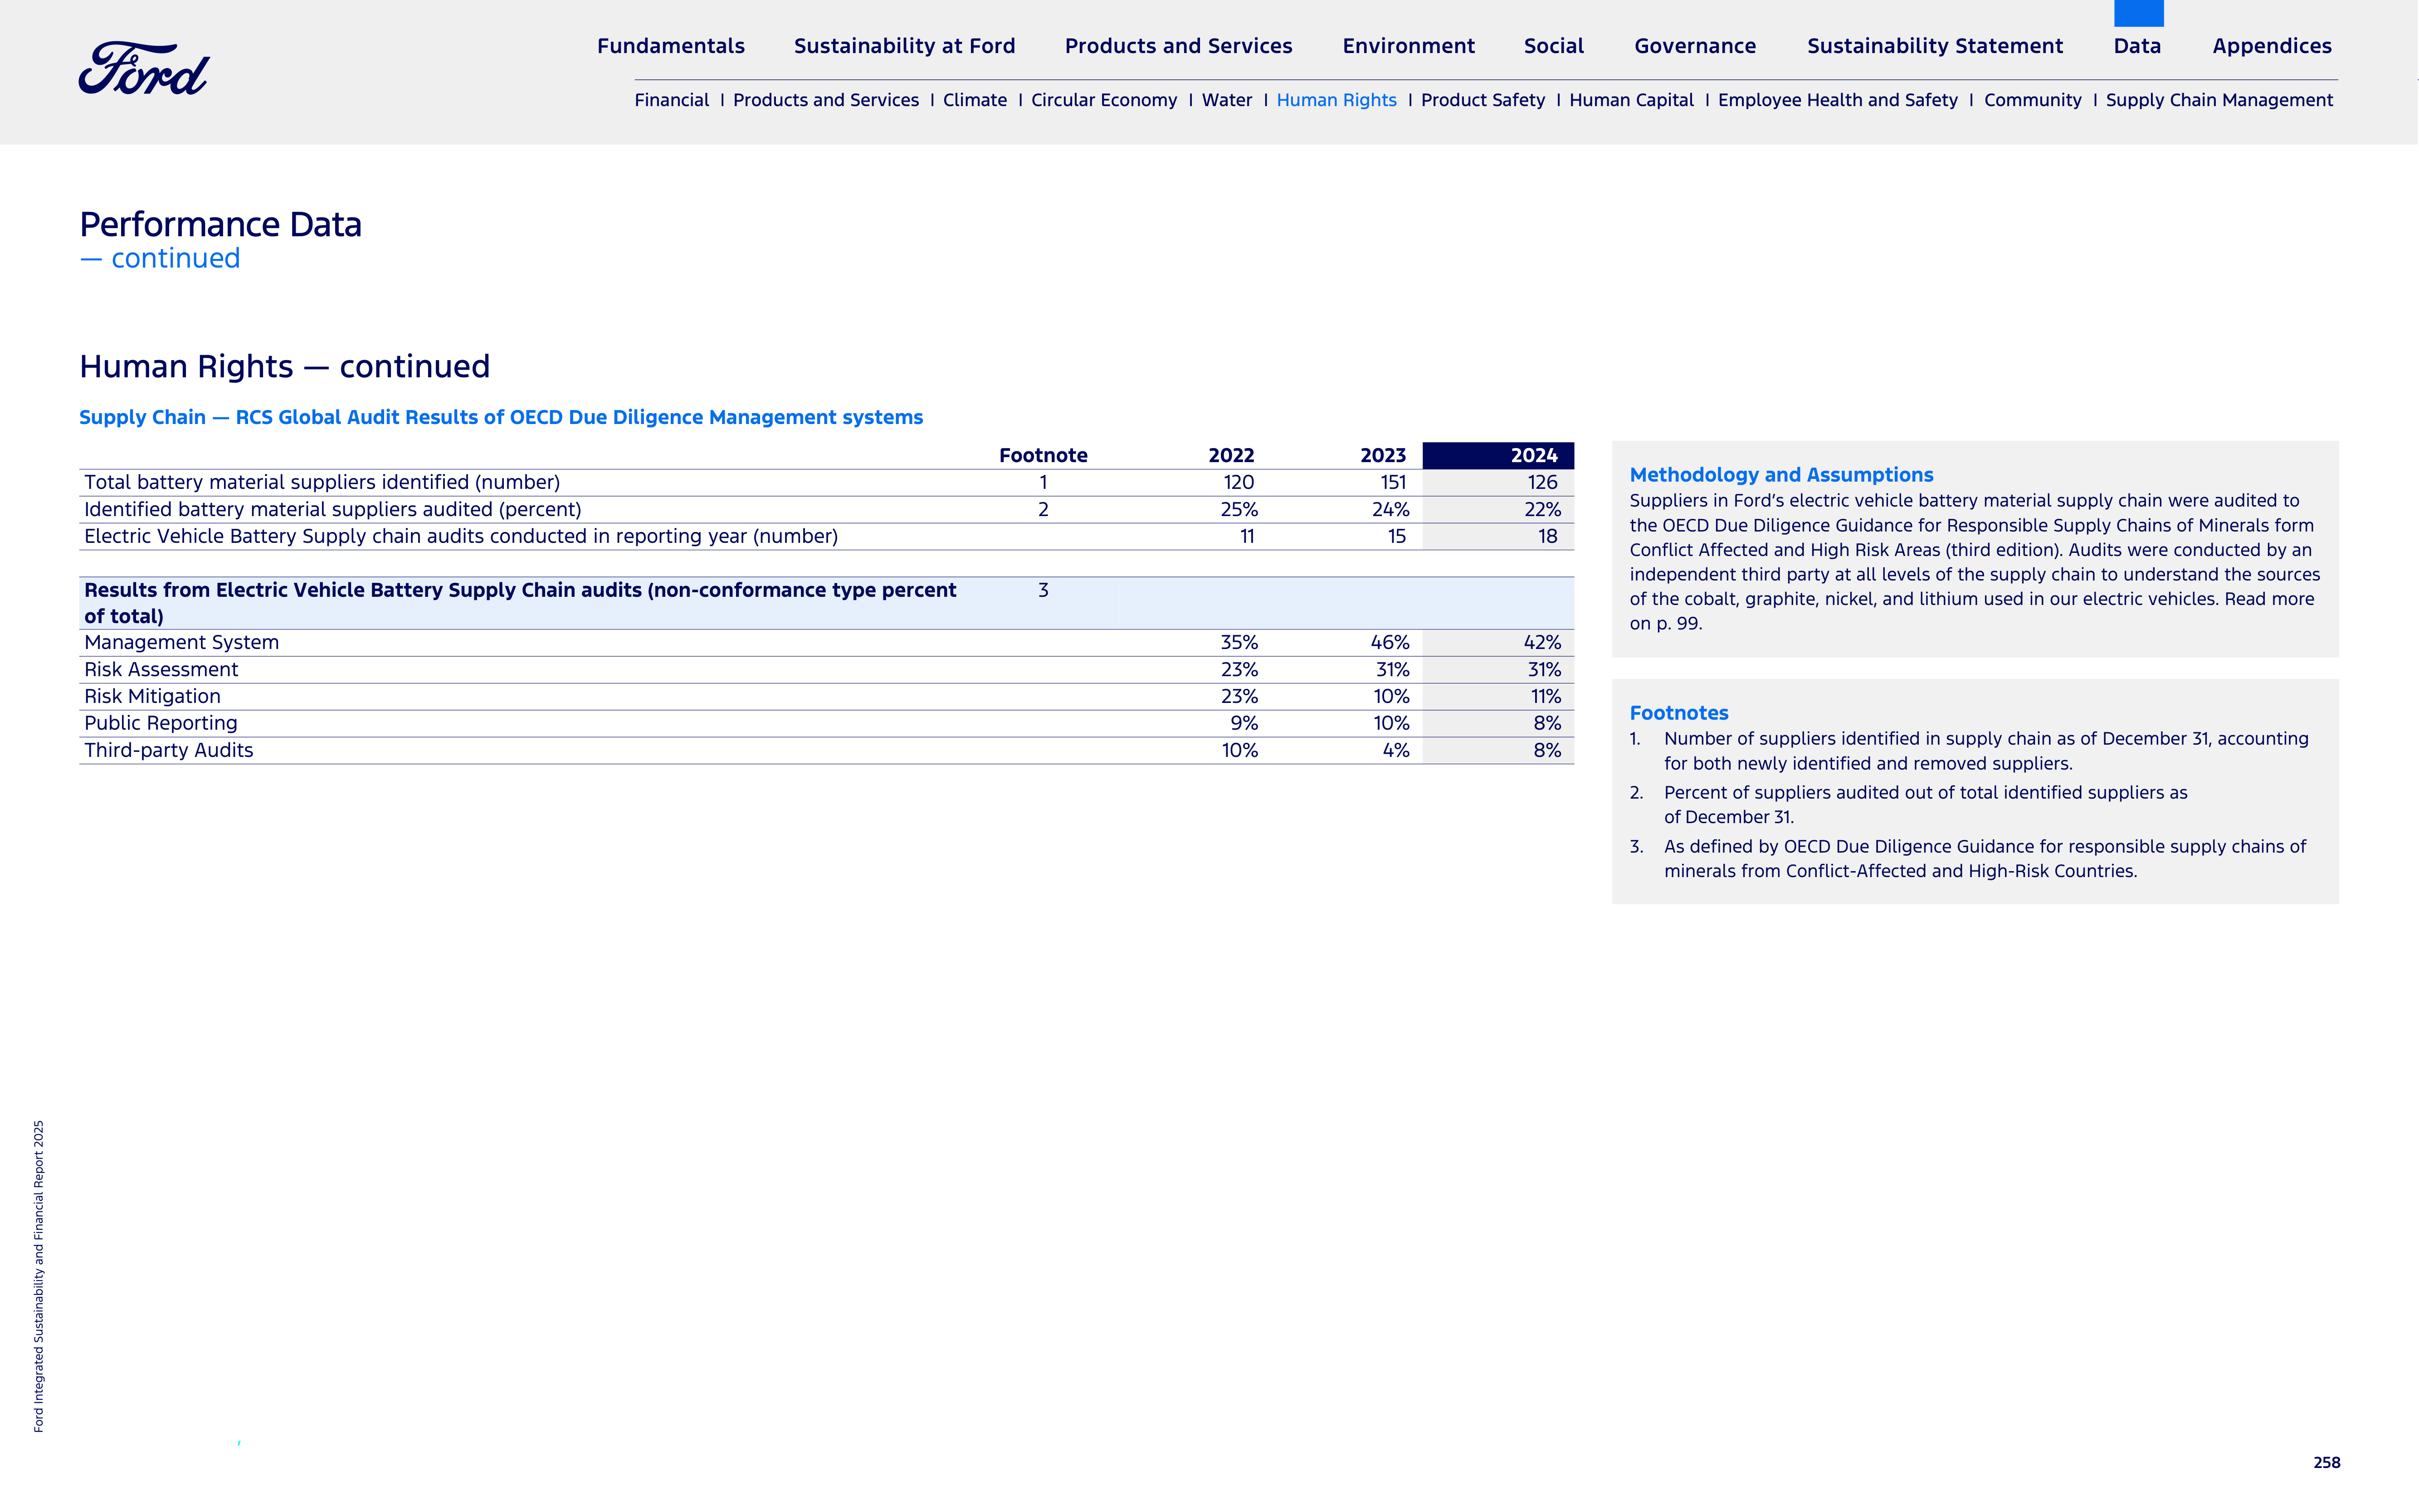The height and width of the screenshot is (1512, 2419).
Task: Go to the Climate data link
Action: click(x=975, y=100)
